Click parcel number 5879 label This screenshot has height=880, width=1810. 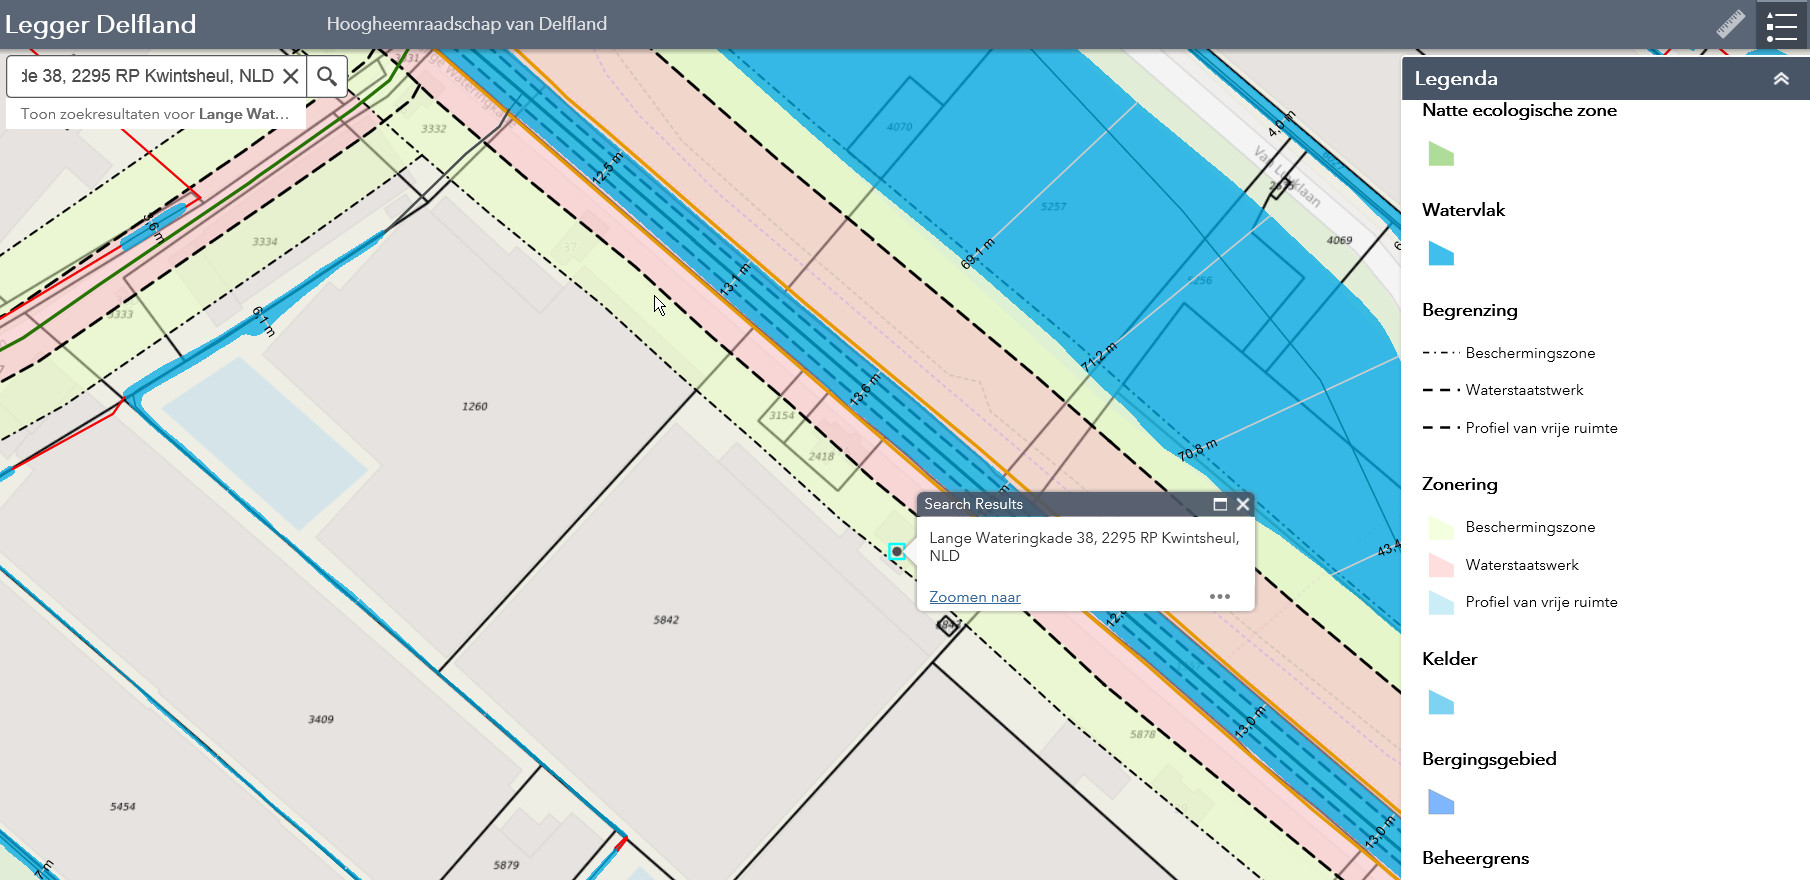pyautogui.click(x=506, y=865)
